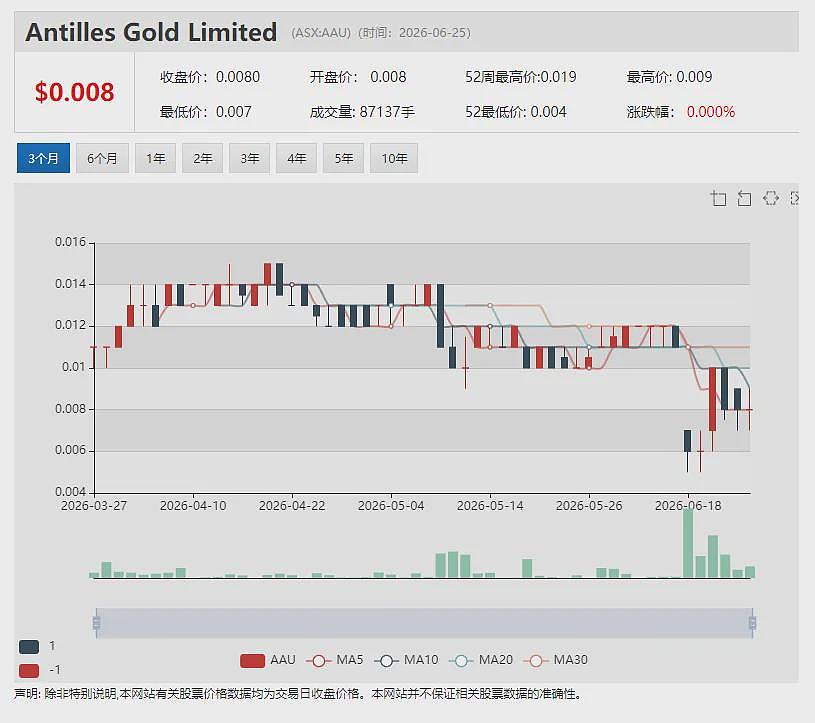Image resolution: width=815 pixels, height=723 pixels.
Task: Toggle the MA20 line legend
Action: (481, 660)
